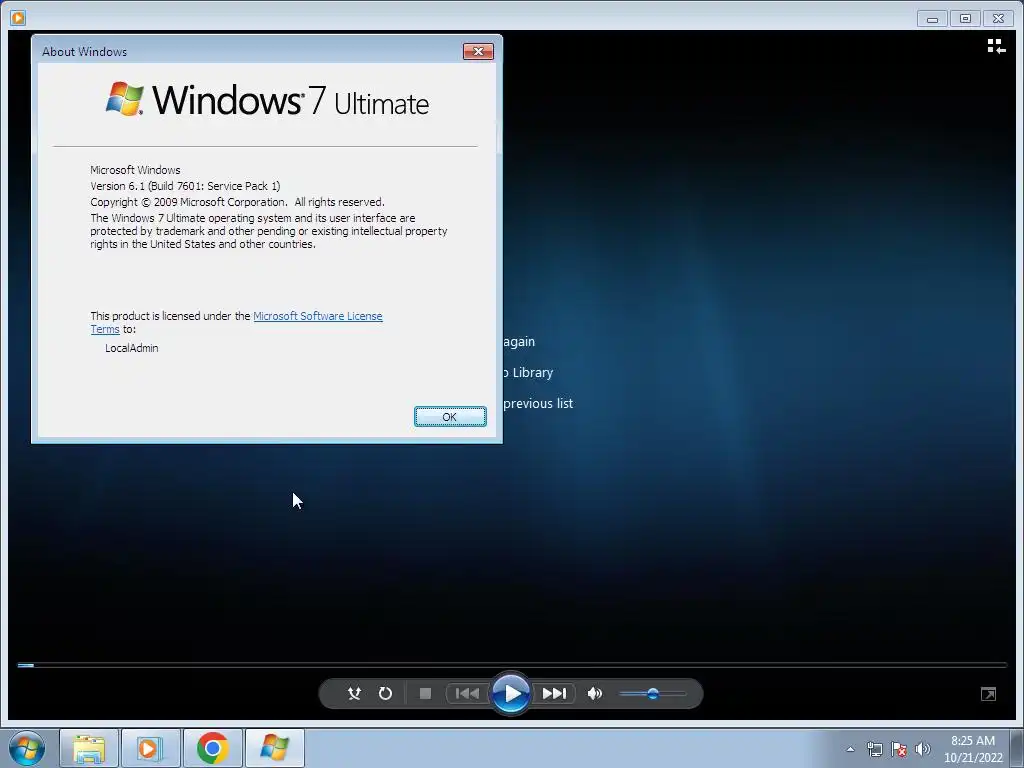Adjust the Media Player volume slider

coord(652,694)
